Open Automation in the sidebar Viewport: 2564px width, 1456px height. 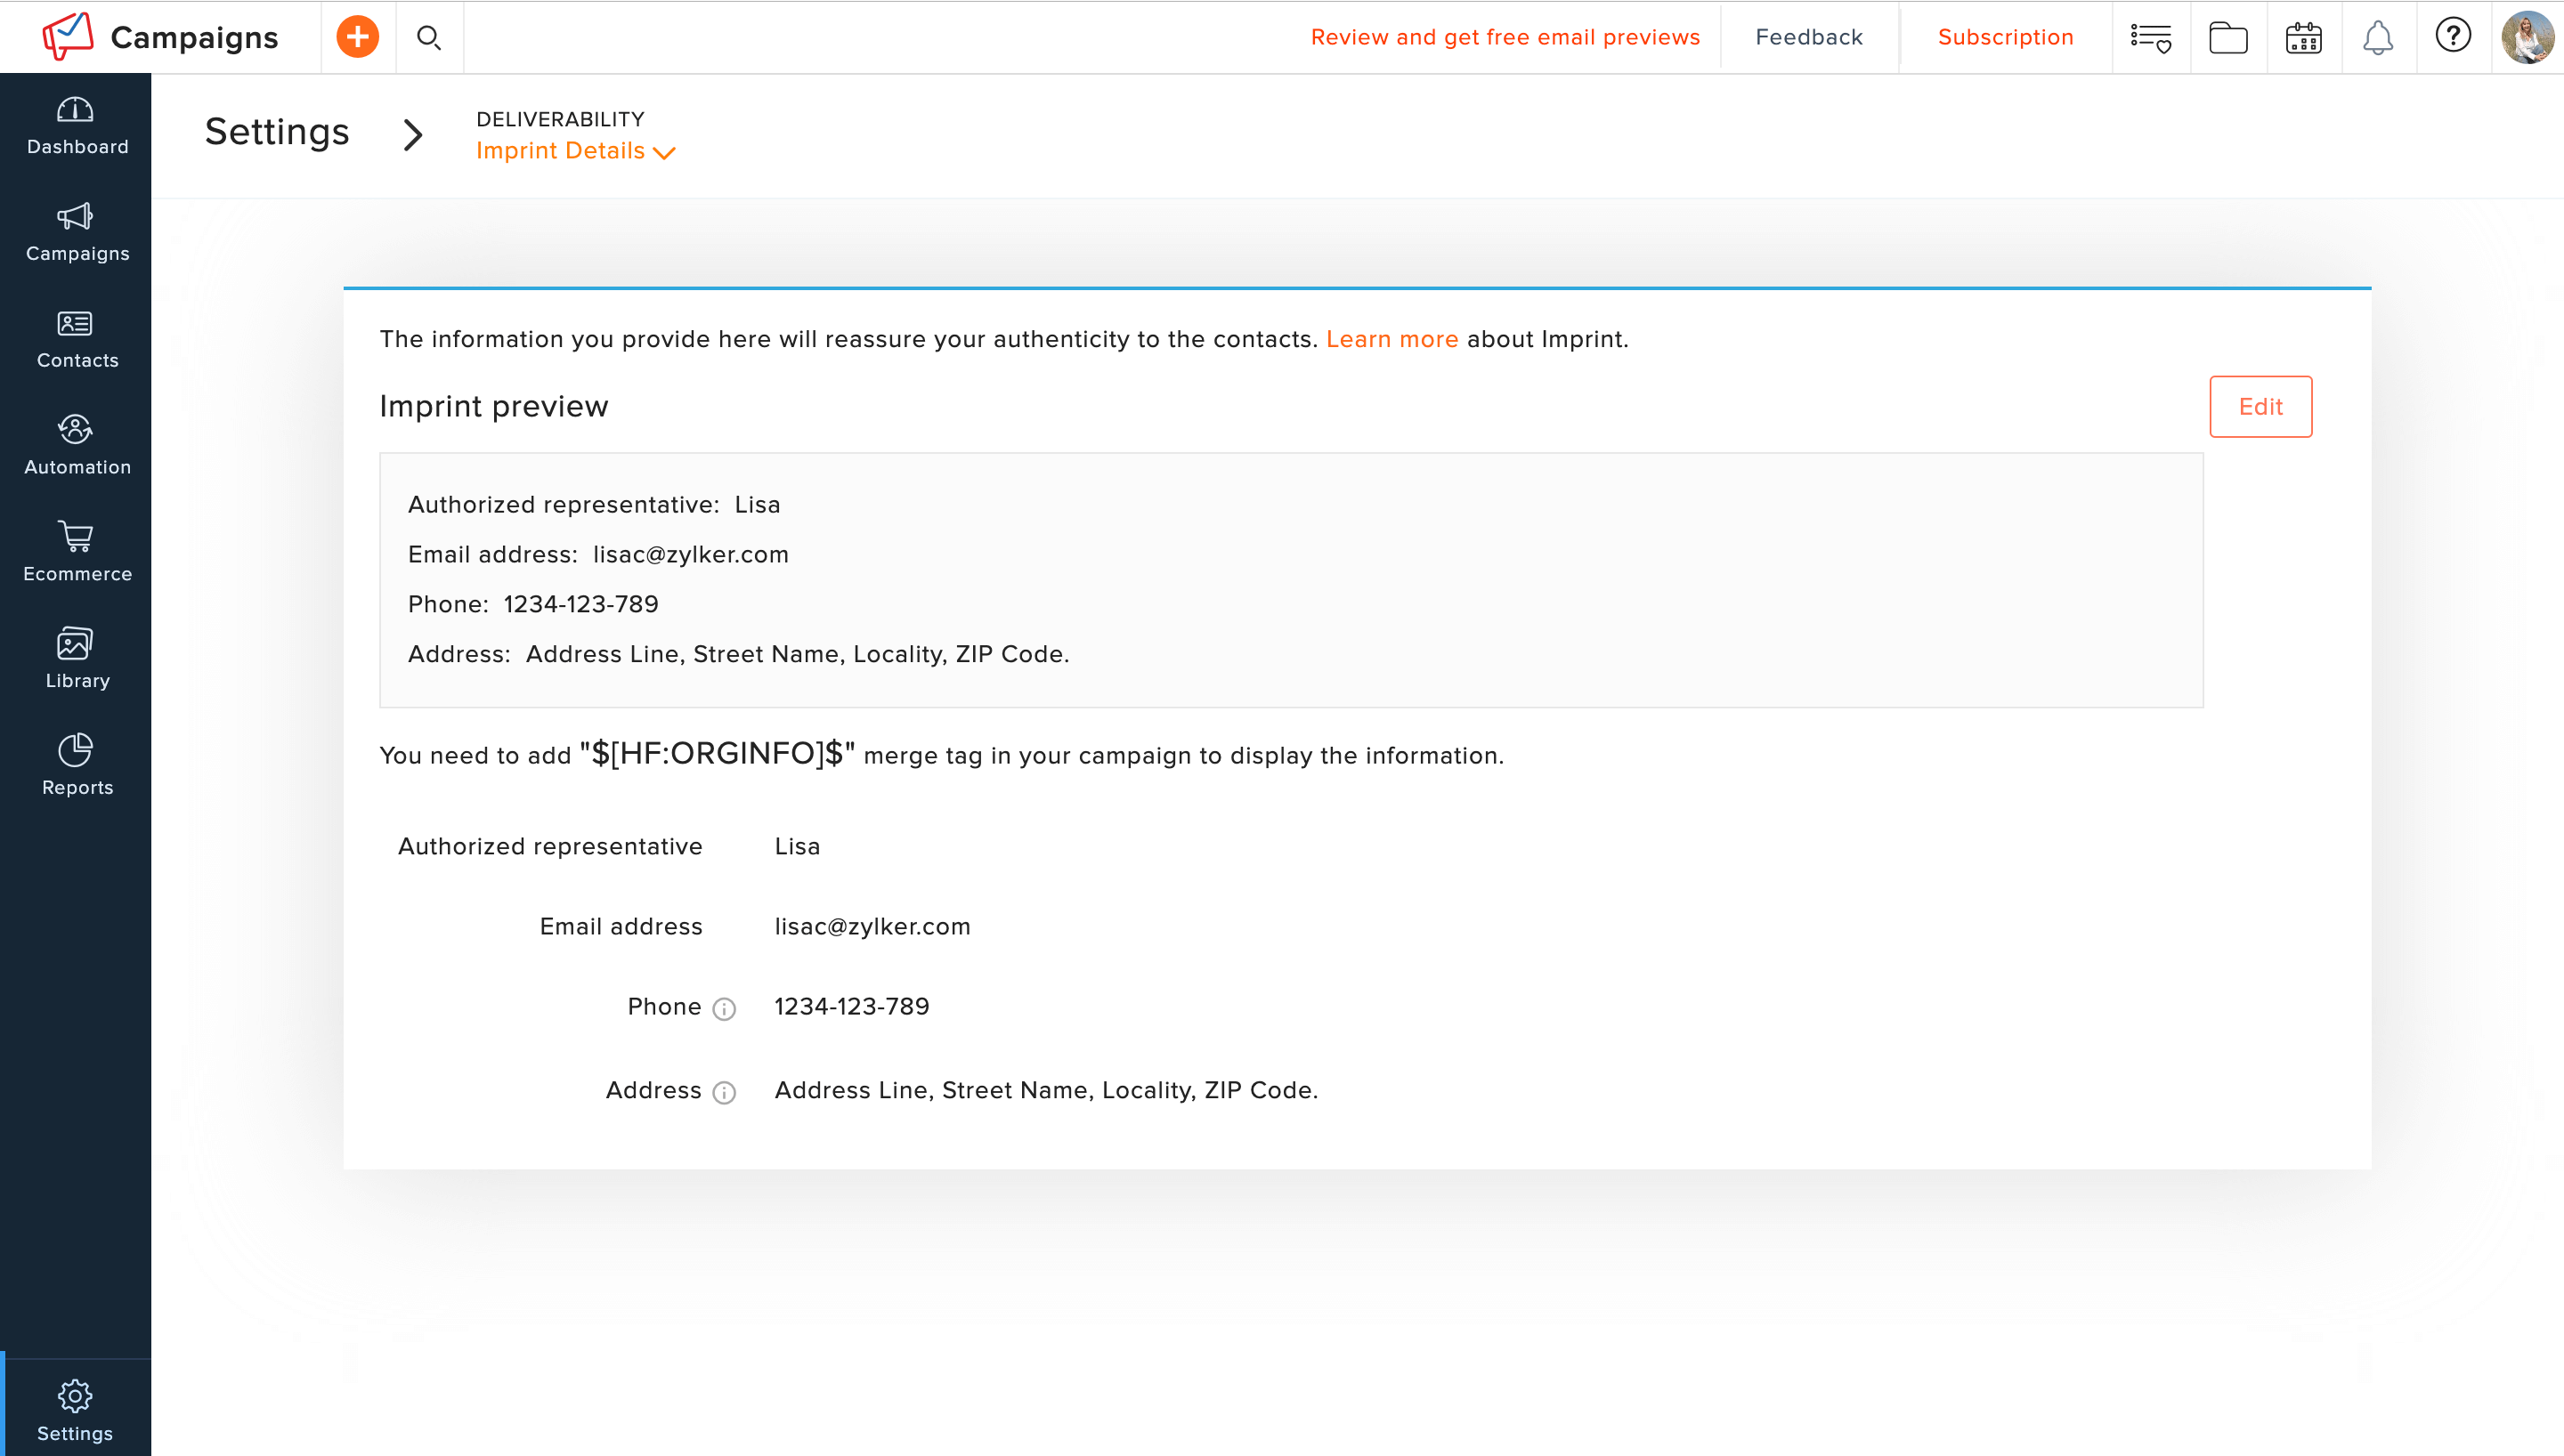77,446
